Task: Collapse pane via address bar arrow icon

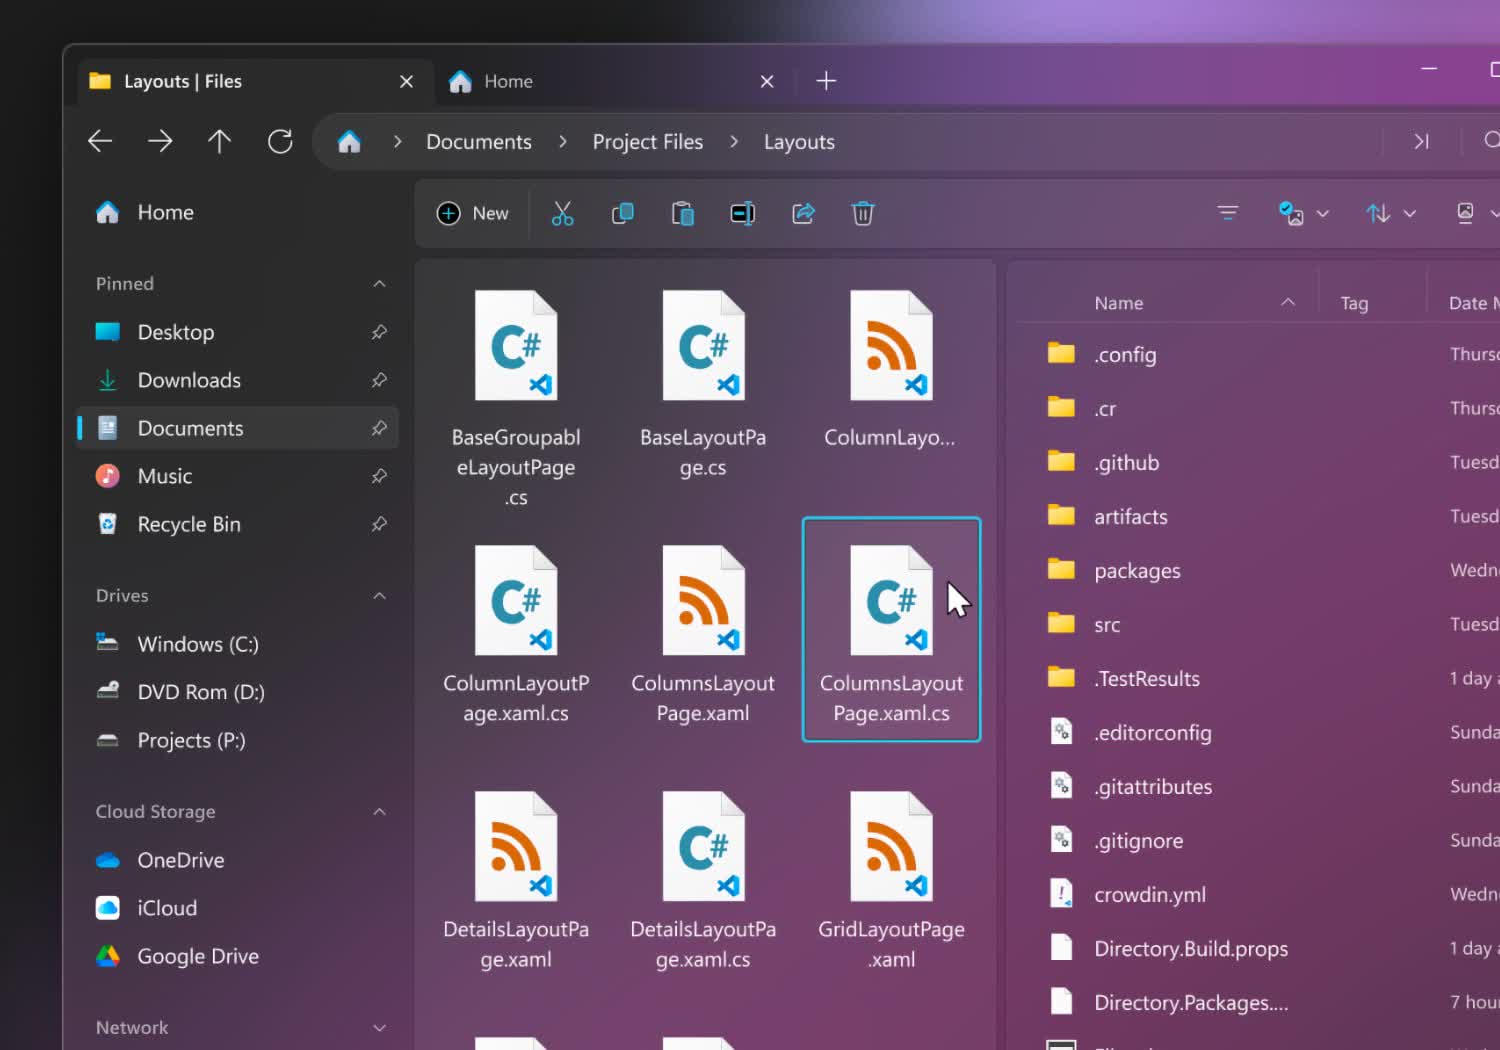Action: 1421,141
